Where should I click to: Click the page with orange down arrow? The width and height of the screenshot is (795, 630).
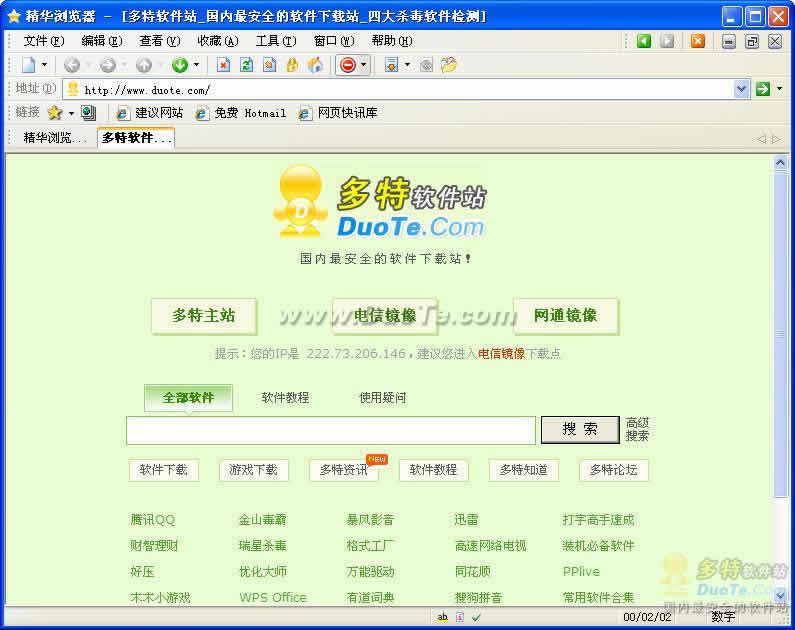(x=391, y=65)
